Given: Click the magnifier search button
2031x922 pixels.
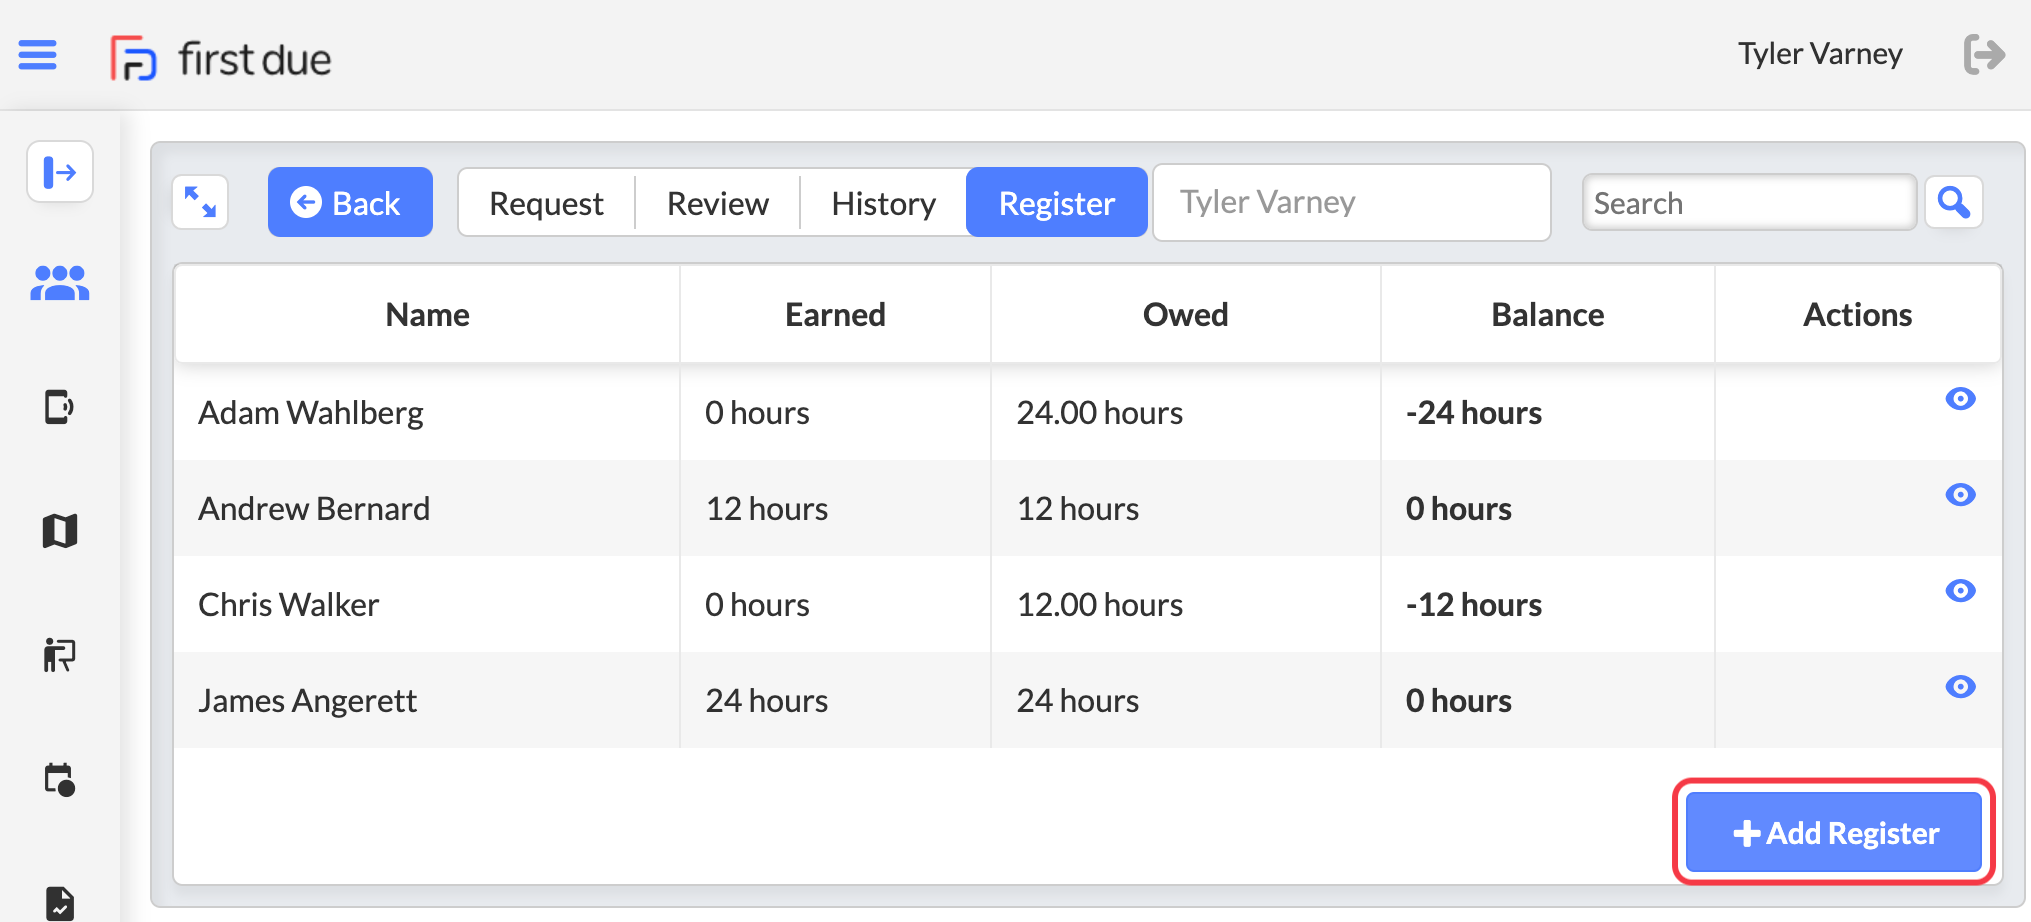Looking at the screenshot, I should click(1954, 202).
